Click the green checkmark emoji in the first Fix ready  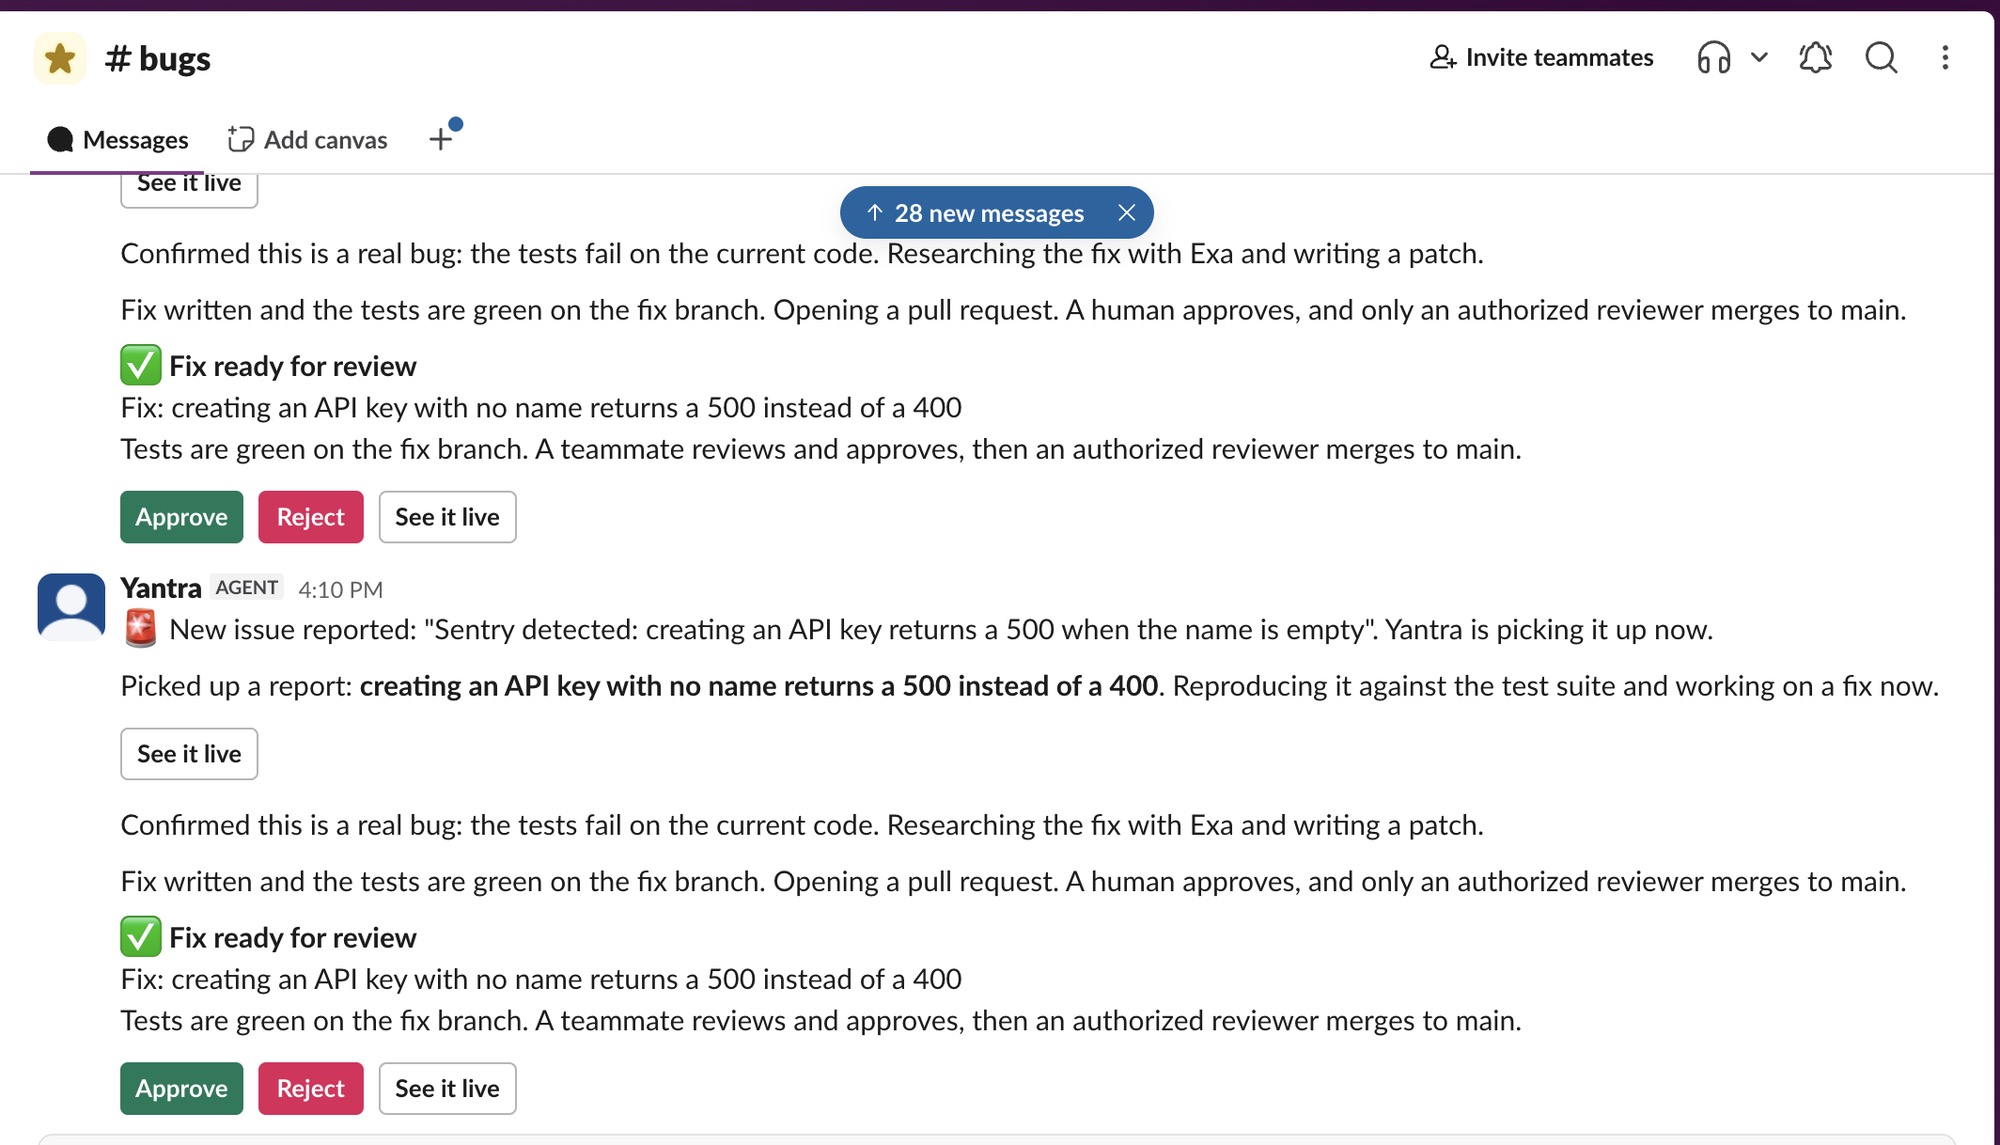pos(141,365)
